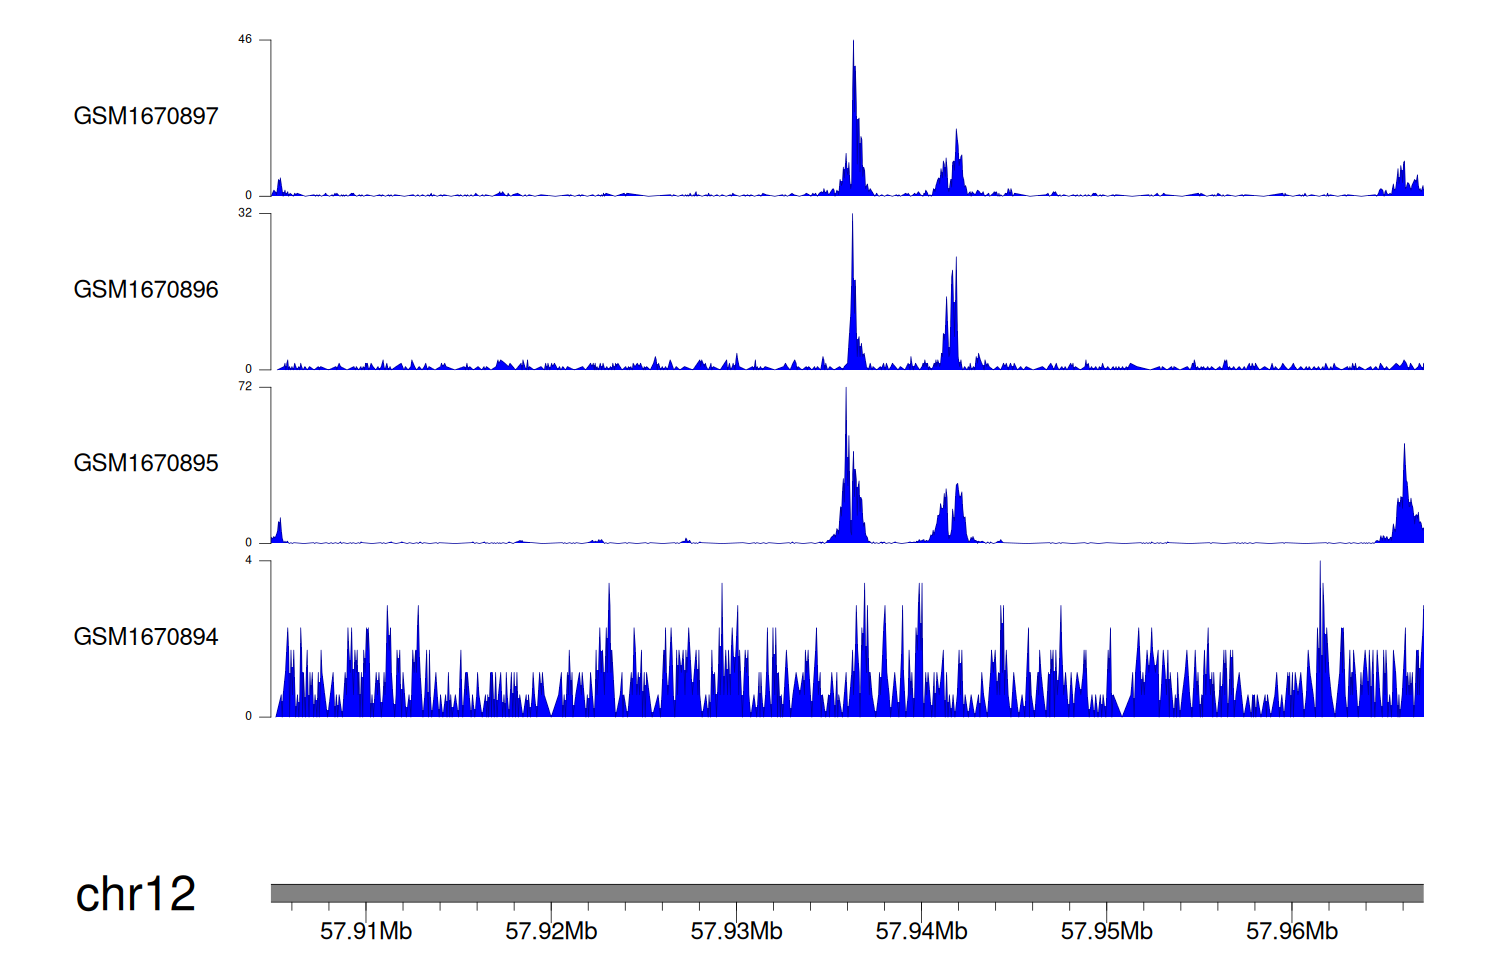Click the gray chromosome ideogram bar
1500x980 pixels.
pyautogui.click(x=846, y=893)
